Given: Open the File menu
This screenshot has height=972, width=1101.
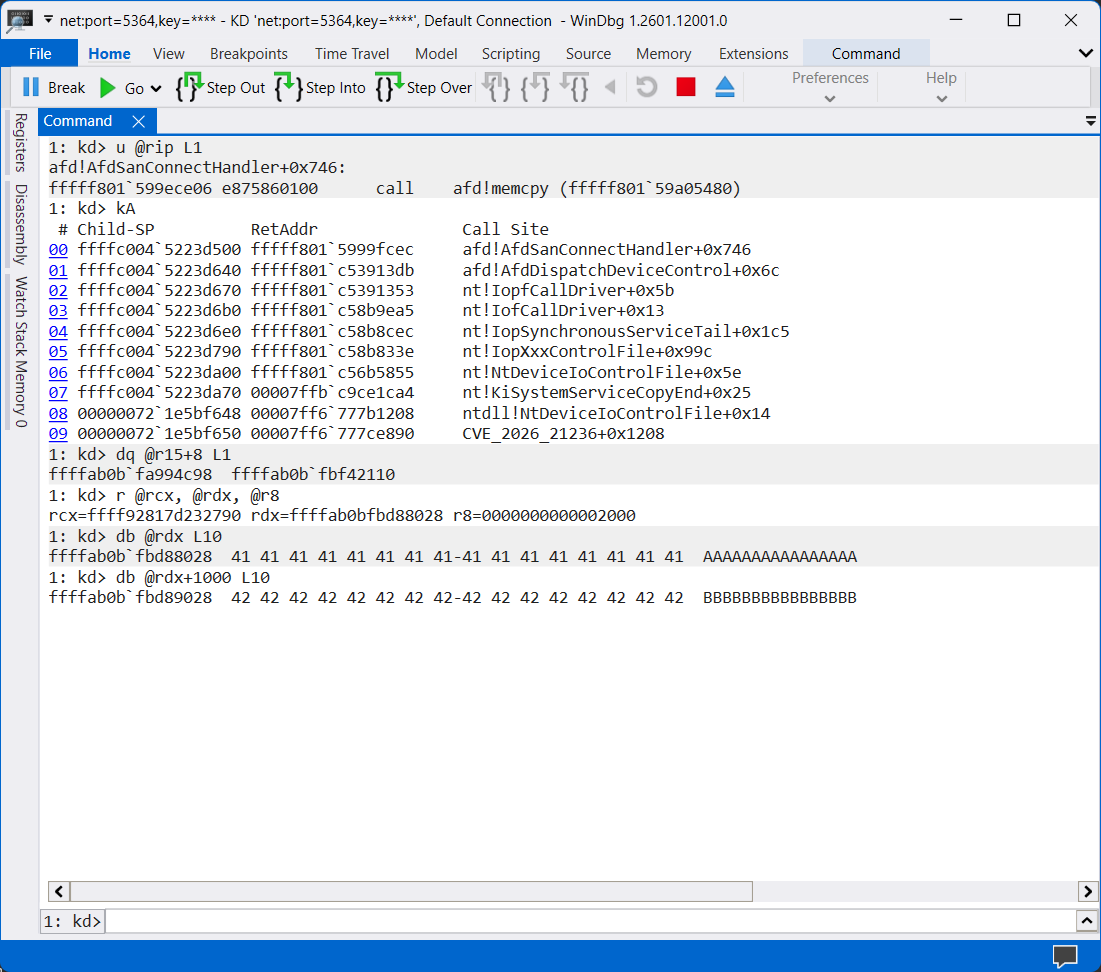Looking at the screenshot, I should pyautogui.click(x=39, y=53).
